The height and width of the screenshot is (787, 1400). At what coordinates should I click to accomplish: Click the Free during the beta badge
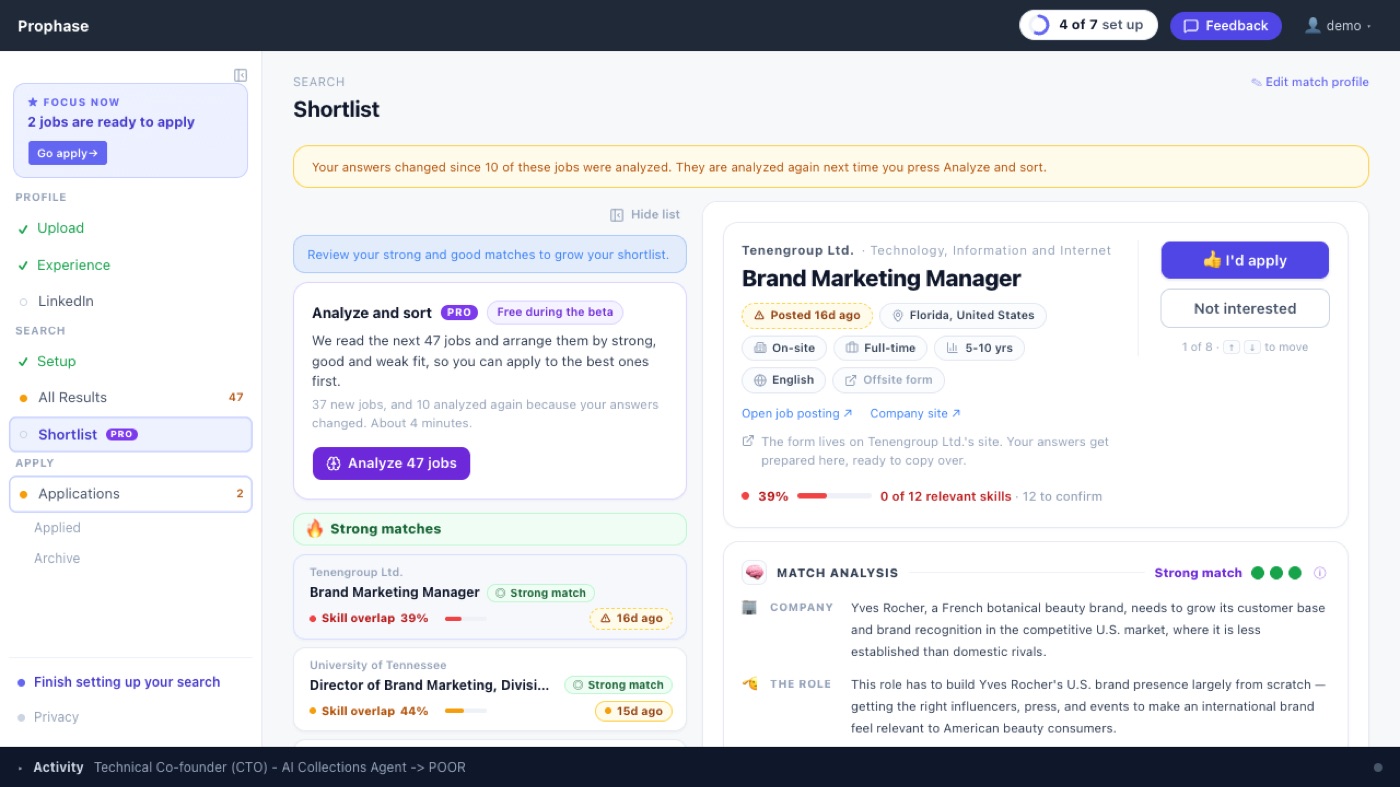[x=555, y=312]
